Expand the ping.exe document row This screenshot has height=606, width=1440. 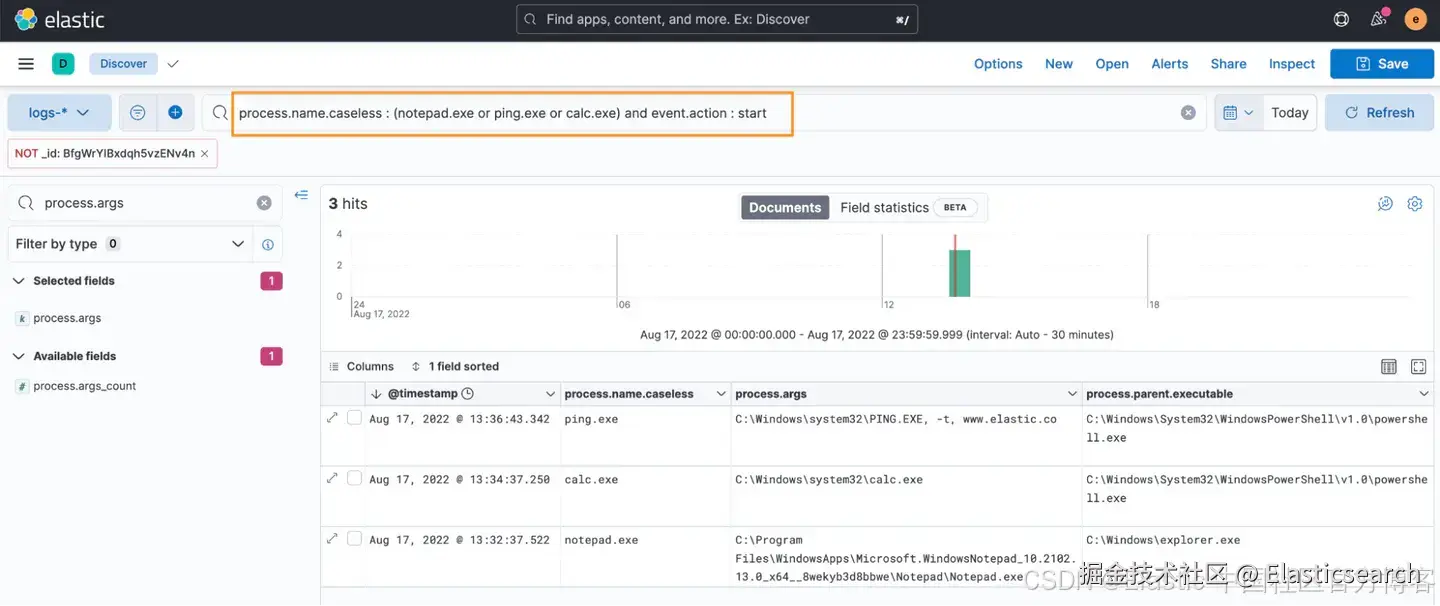pos(332,418)
